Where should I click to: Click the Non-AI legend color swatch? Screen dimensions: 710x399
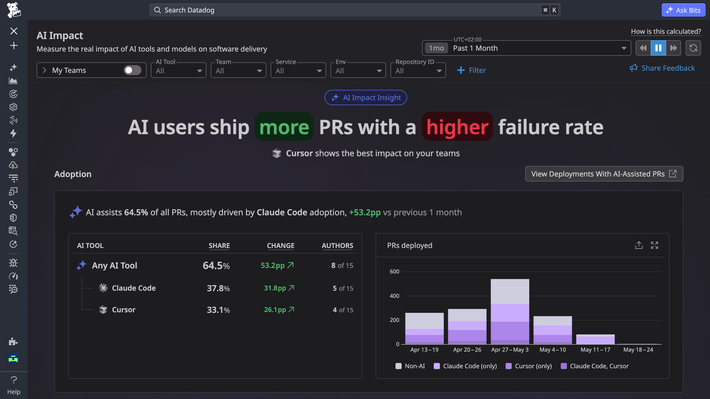[x=398, y=366]
